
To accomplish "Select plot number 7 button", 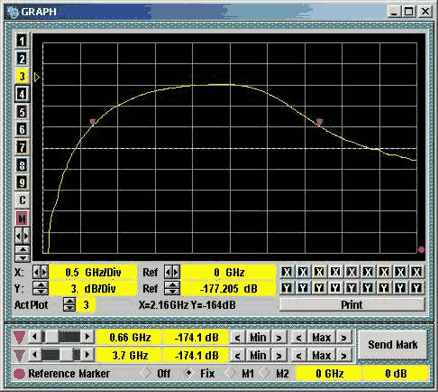I will [x=22, y=147].
